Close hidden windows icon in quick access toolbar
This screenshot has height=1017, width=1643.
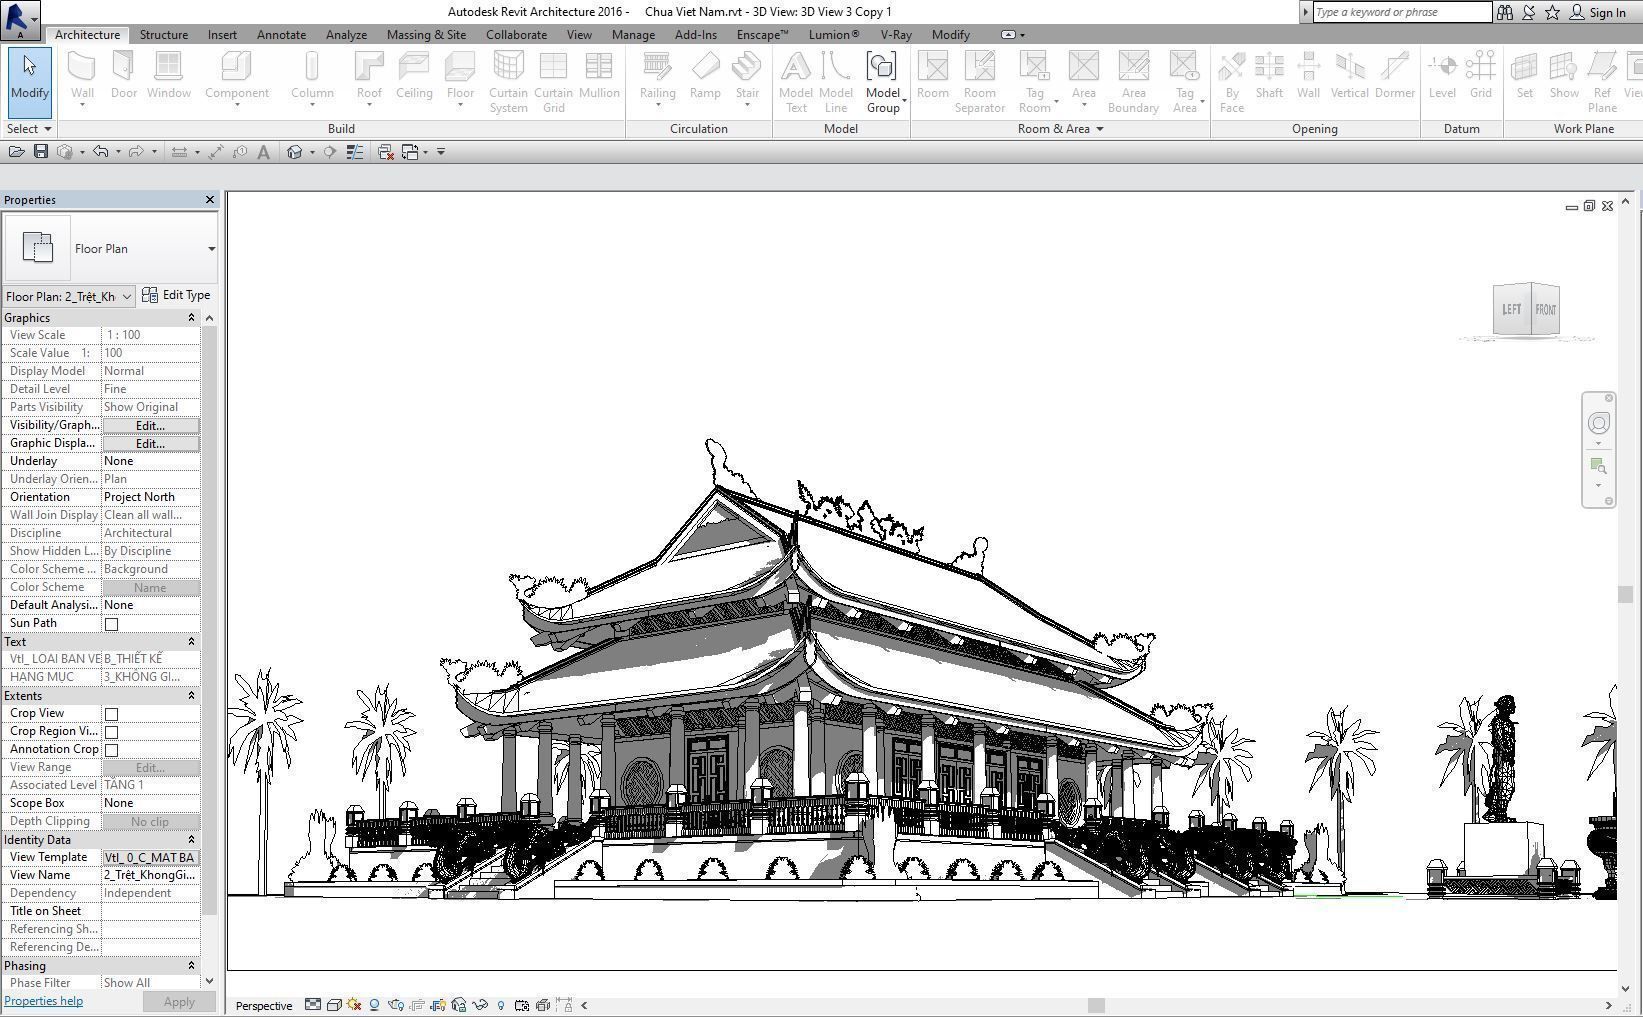click(x=386, y=152)
